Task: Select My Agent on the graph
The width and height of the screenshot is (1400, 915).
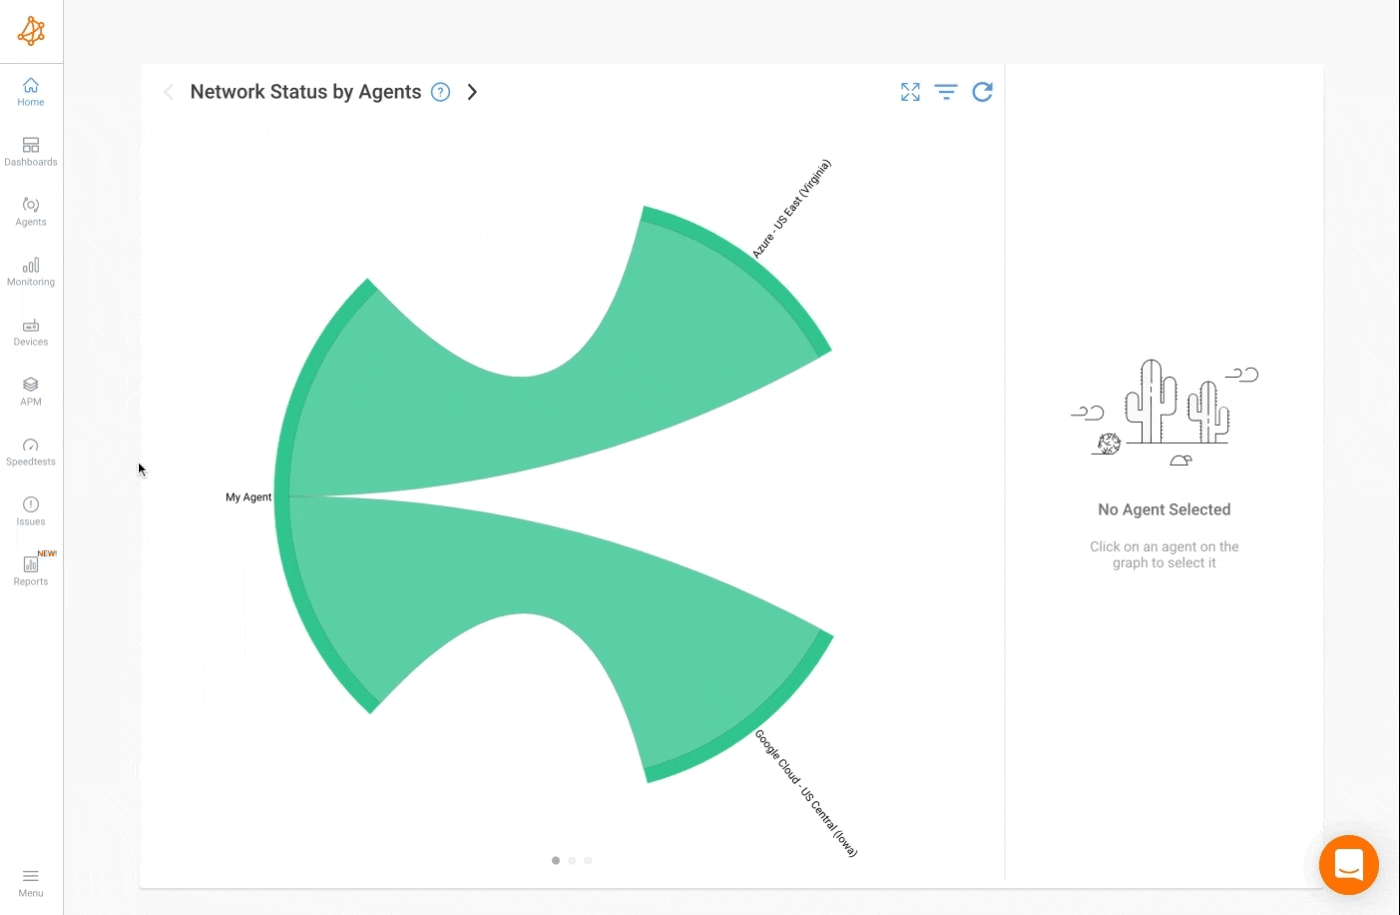Action: tap(248, 496)
